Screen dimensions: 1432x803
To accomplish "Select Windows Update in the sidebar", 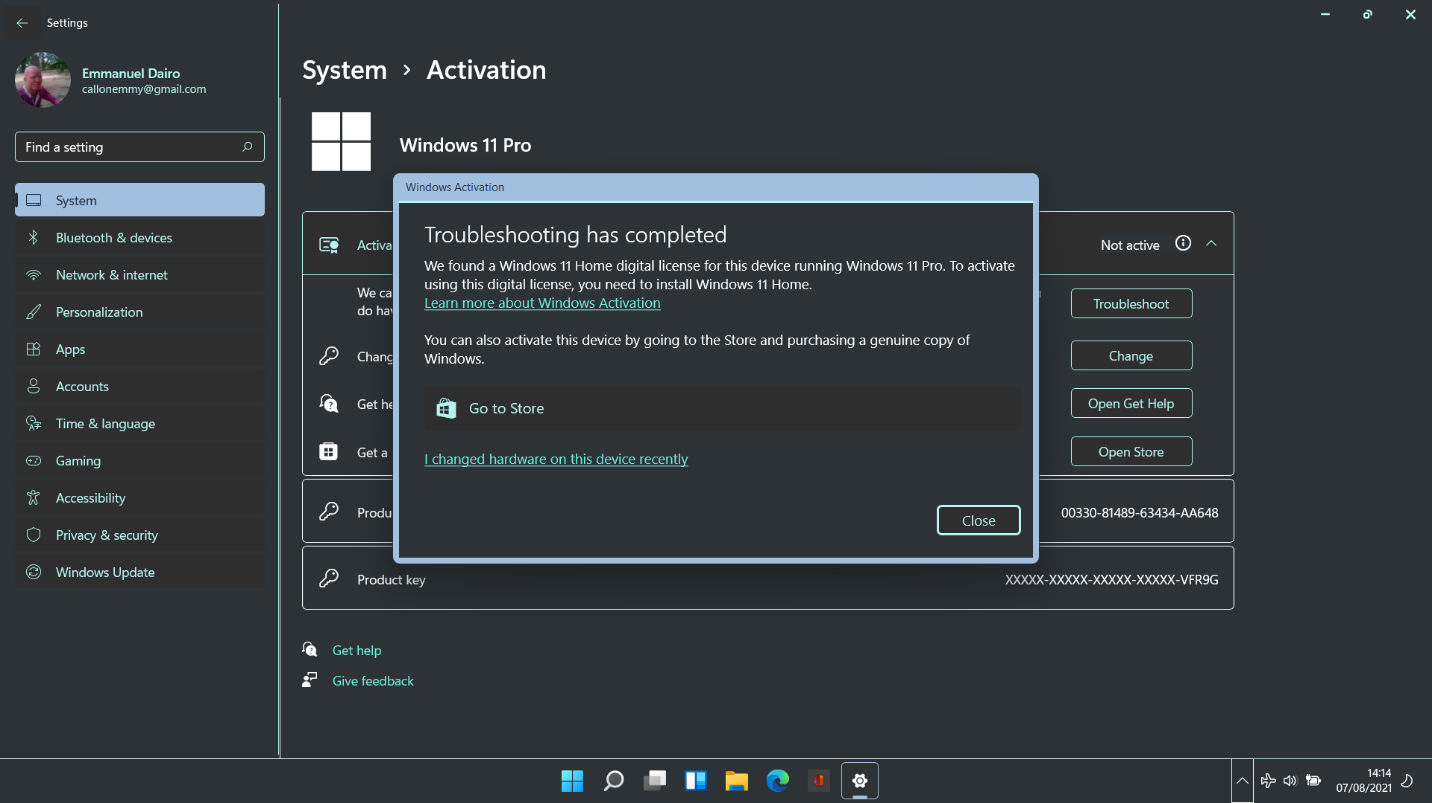I will point(105,572).
